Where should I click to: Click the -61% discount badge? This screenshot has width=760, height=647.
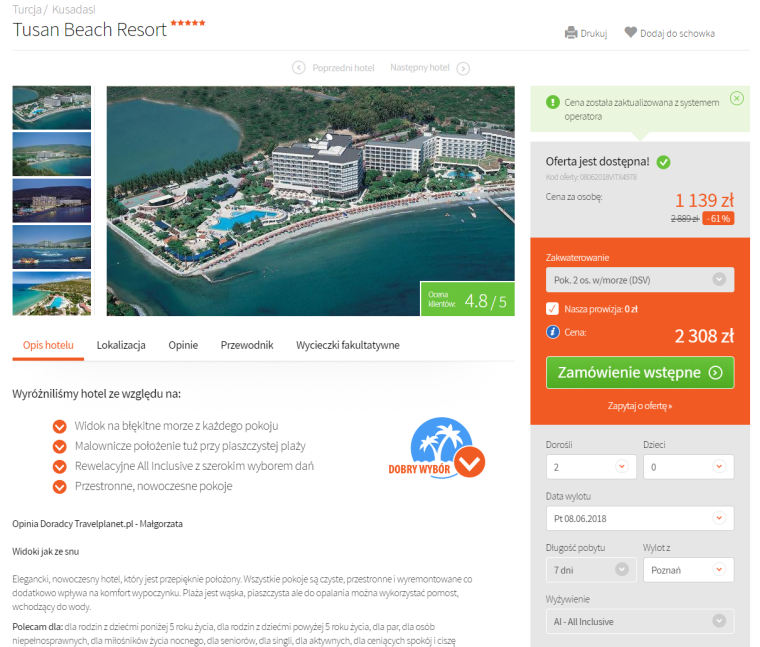[718, 219]
